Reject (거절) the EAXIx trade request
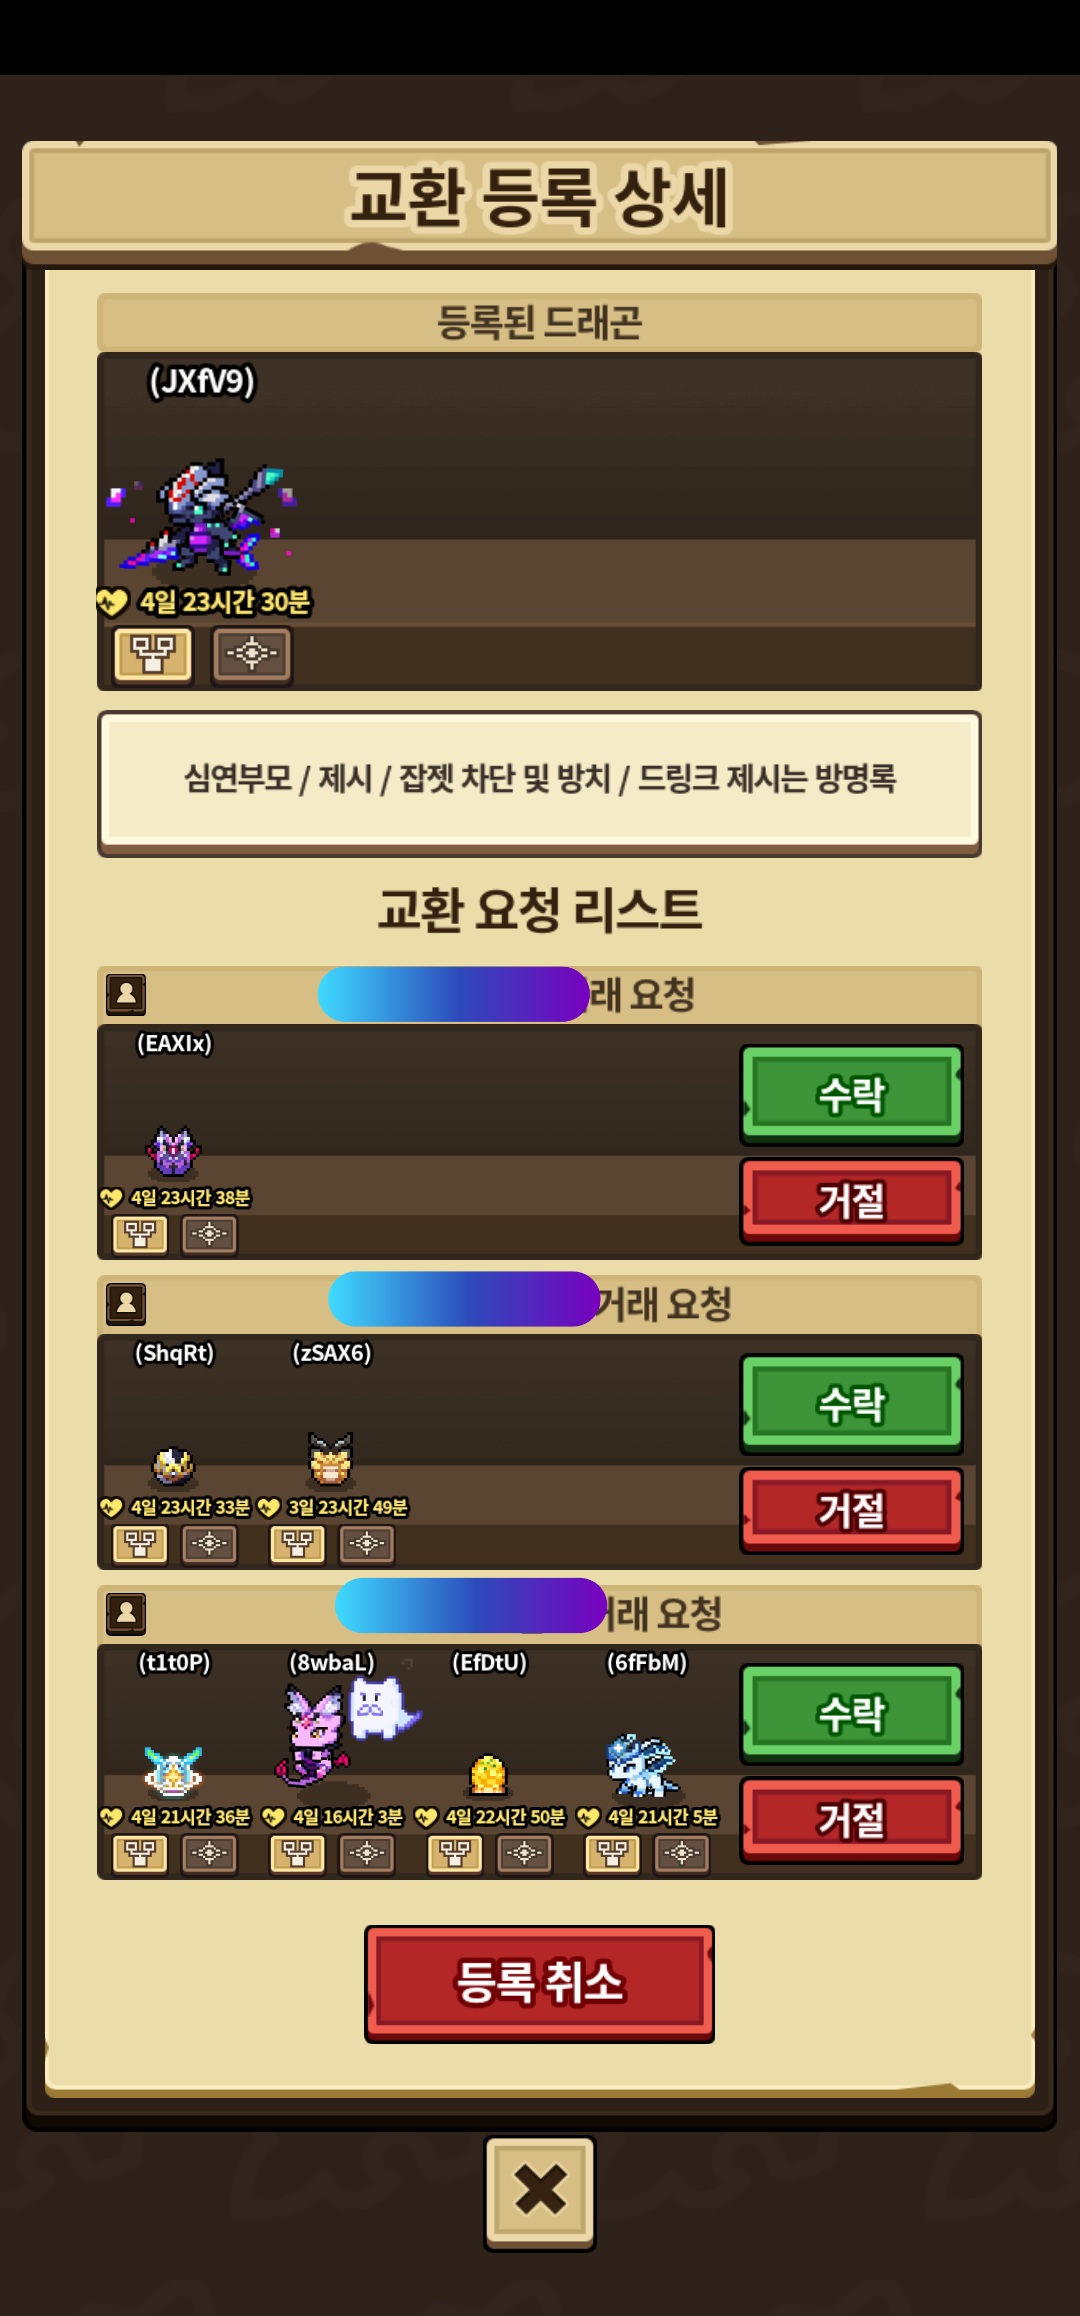The image size is (1080, 2316). coord(852,1201)
